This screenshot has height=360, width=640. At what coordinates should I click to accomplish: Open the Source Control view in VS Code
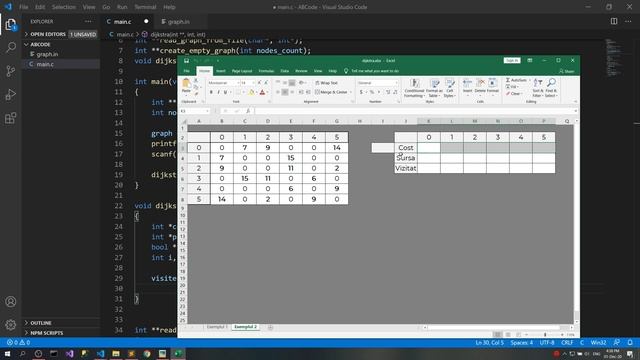[x=11, y=71]
